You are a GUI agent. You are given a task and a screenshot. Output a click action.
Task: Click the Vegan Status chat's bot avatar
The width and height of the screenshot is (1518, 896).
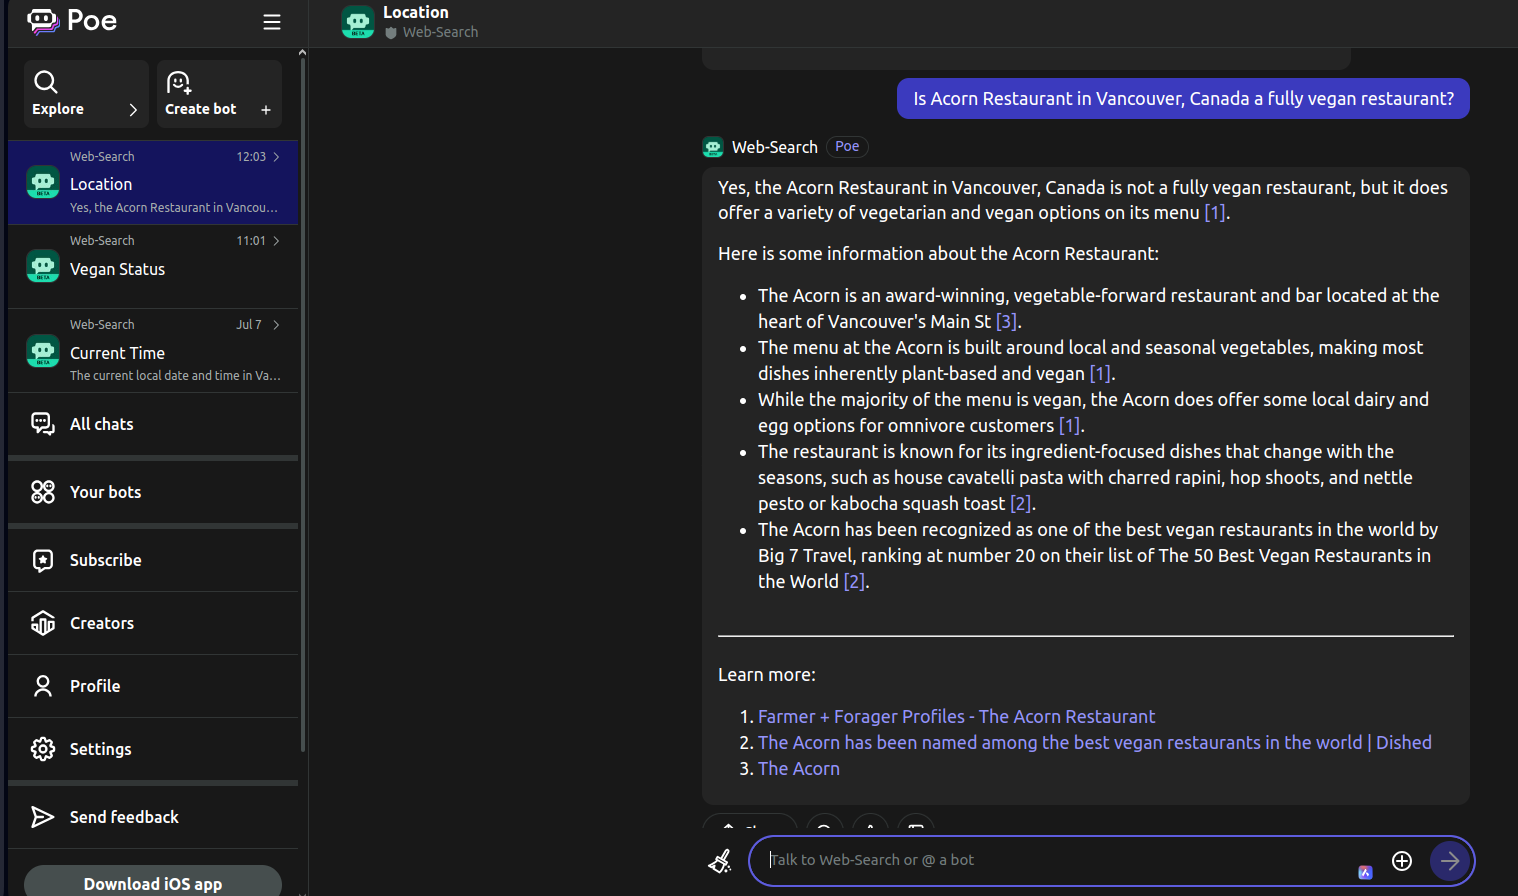click(43, 266)
